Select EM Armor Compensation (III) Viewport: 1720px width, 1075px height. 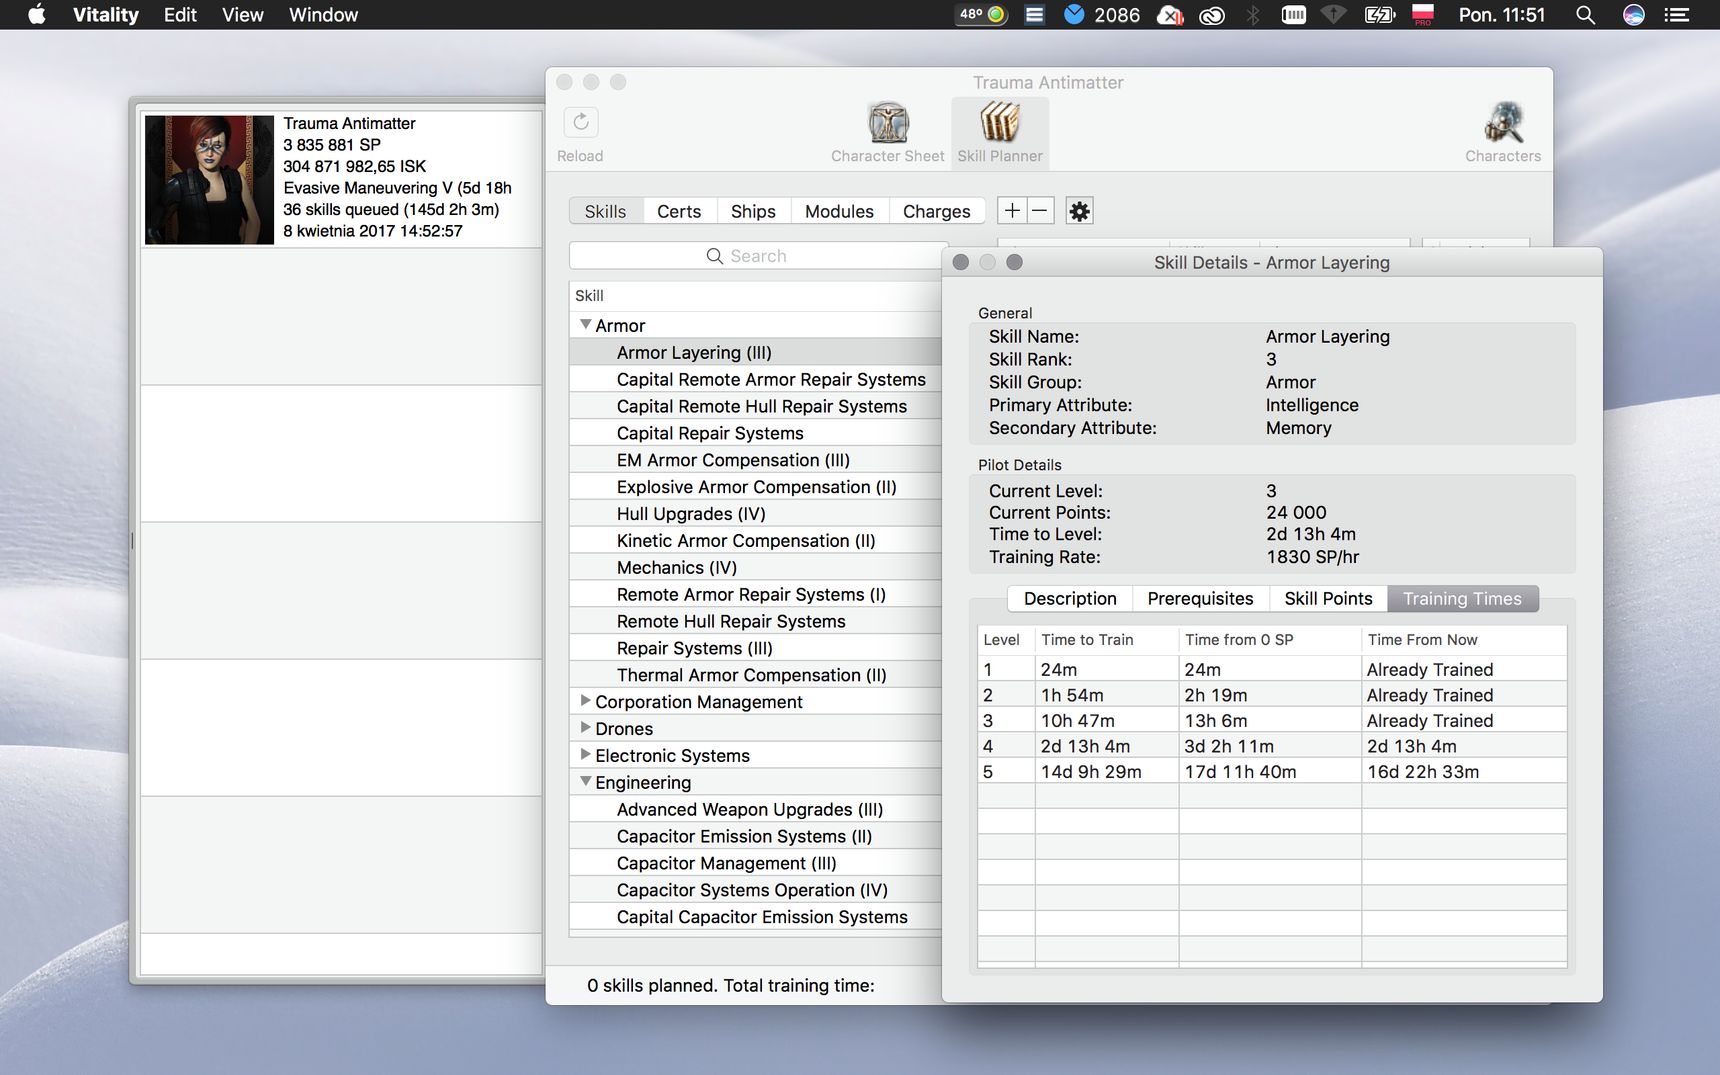point(755,460)
